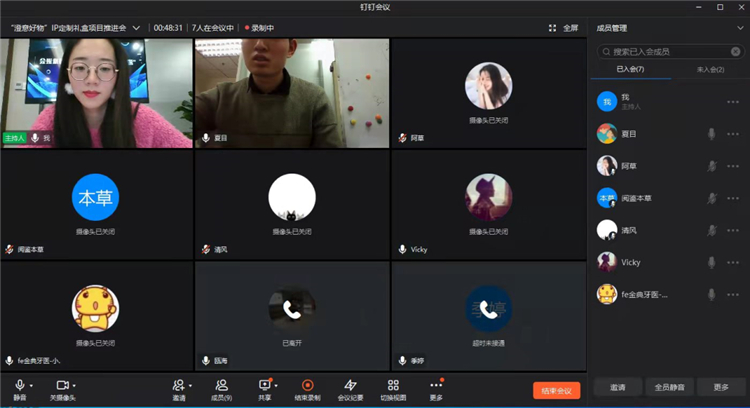Image resolution: width=750 pixels, height=408 pixels.
Task: Click the cartoon avatar on fe金典牙医 tile
Action: (x=95, y=309)
